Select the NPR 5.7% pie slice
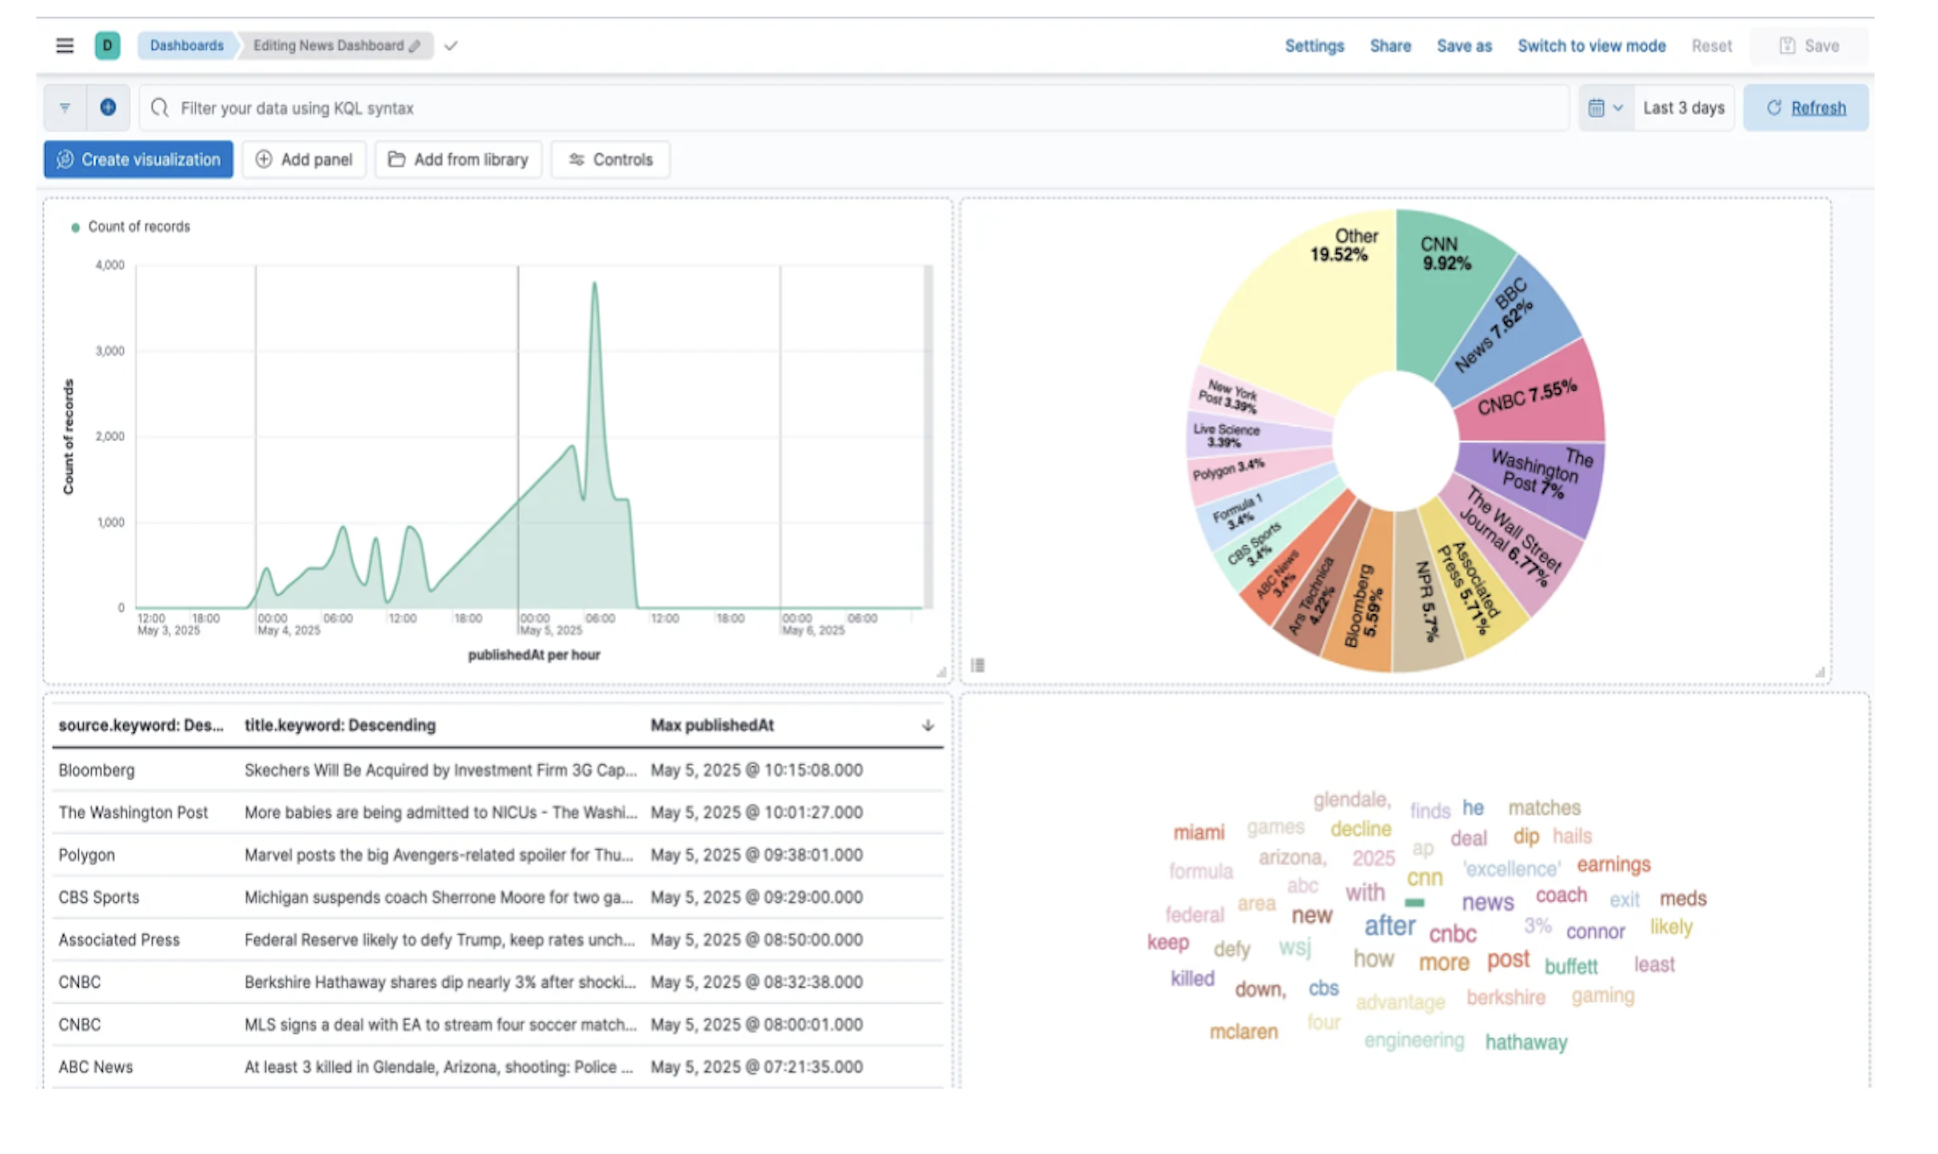The image size is (1938, 1154). pyautogui.click(x=1425, y=595)
